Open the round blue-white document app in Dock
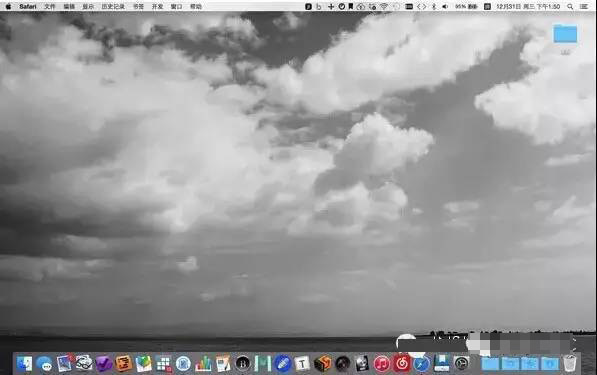Screen dimensions: 597x375 click(183, 364)
